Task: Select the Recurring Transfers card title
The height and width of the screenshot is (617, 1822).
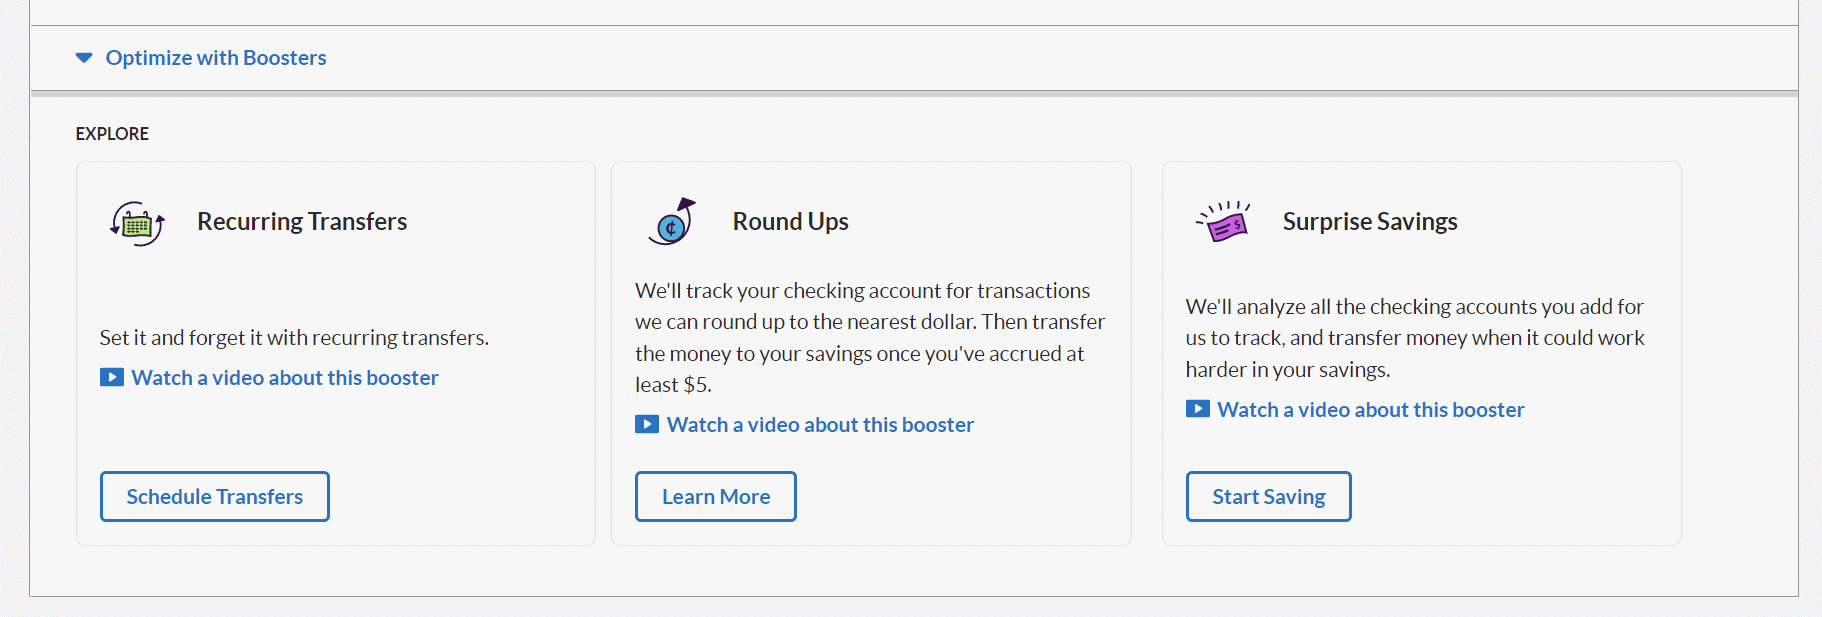Action: pos(302,221)
